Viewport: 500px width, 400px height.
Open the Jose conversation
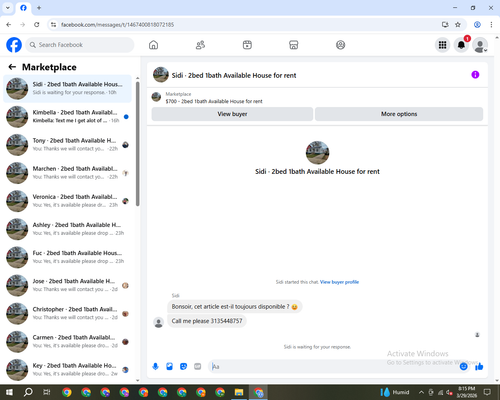(67, 285)
